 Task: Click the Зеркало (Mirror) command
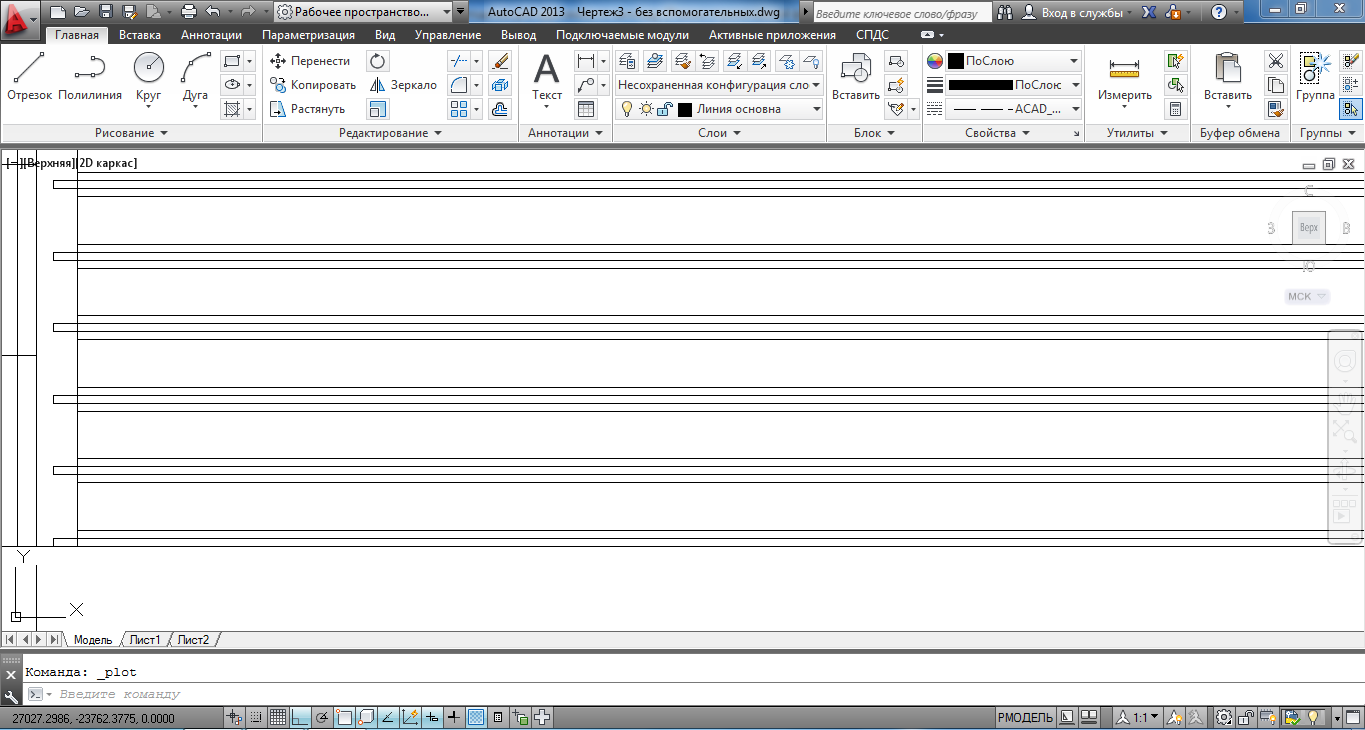402,85
